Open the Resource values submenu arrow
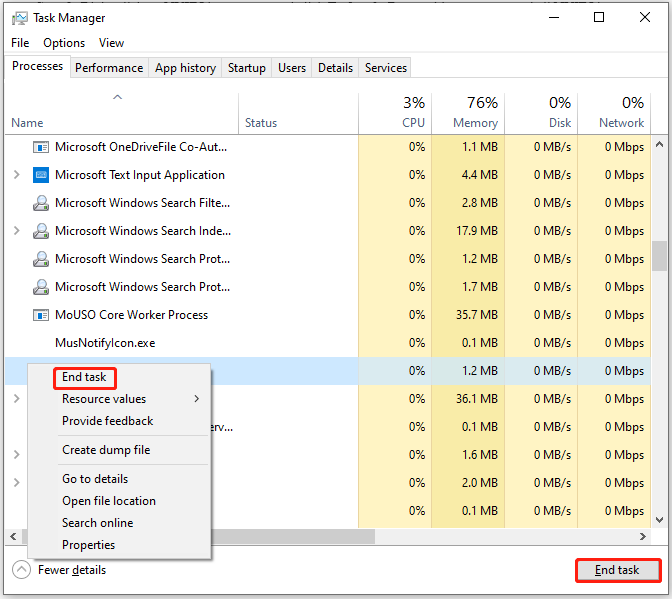This screenshot has width=672, height=599. click(197, 399)
